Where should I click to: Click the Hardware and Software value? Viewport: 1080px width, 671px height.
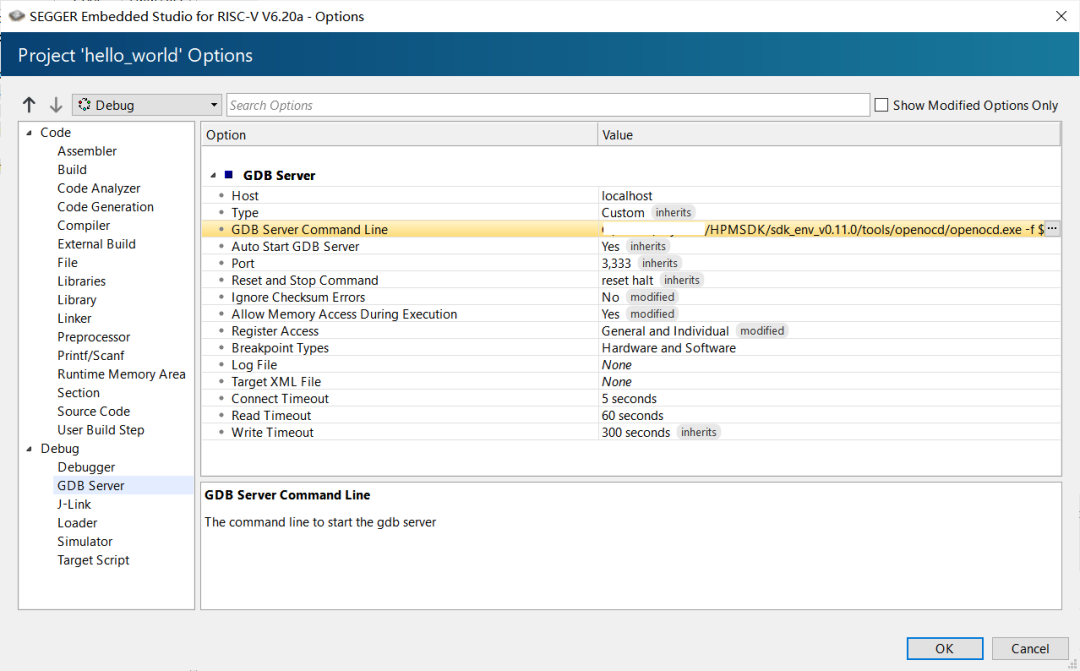(x=668, y=348)
